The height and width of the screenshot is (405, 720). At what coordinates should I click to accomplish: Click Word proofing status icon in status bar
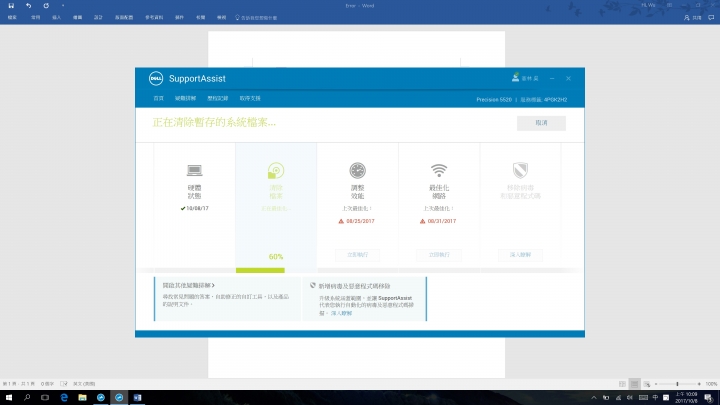click(64, 384)
